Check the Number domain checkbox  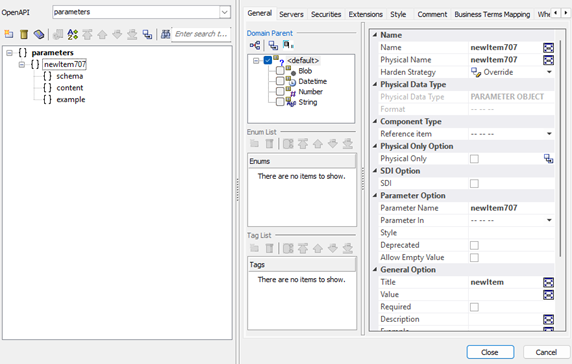(x=280, y=91)
